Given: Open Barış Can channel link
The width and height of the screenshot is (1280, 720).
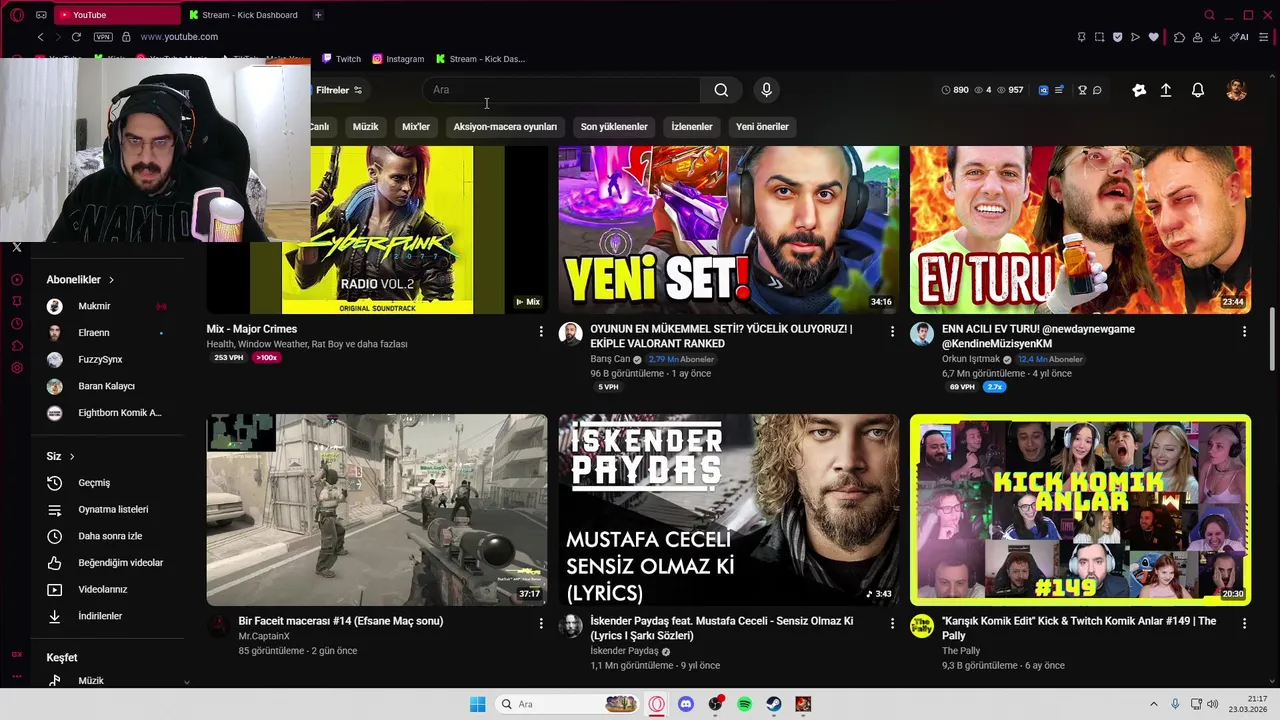Looking at the screenshot, I should click(x=610, y=359).
